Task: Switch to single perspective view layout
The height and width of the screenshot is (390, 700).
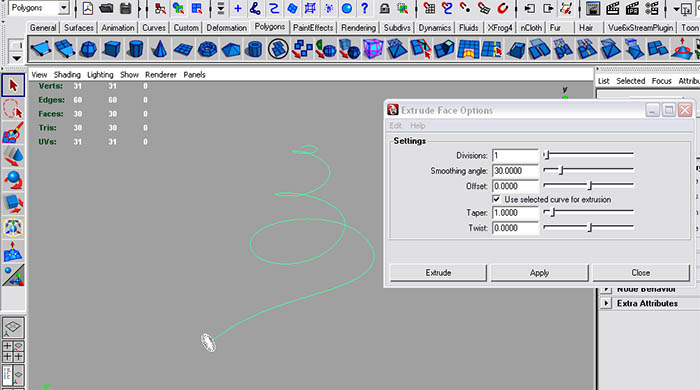Action: [13, 328]
